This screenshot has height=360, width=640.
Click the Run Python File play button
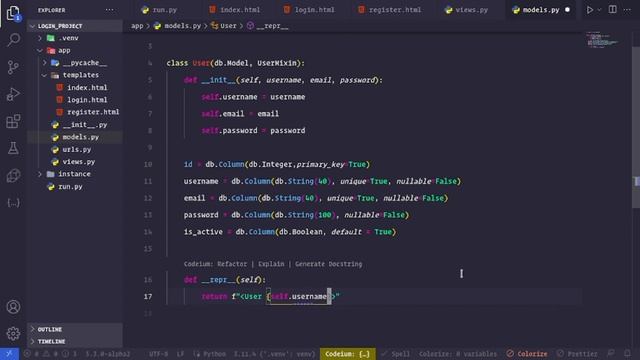[590, 10]
